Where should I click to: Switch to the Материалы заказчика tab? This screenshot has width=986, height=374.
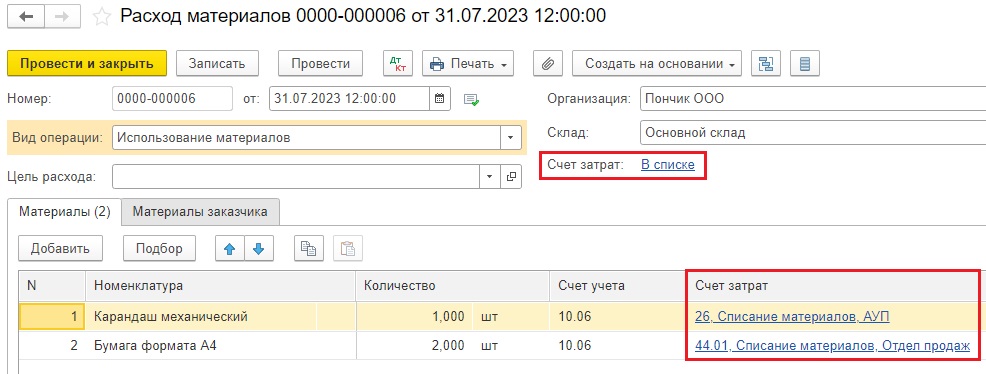click(200, 212)
